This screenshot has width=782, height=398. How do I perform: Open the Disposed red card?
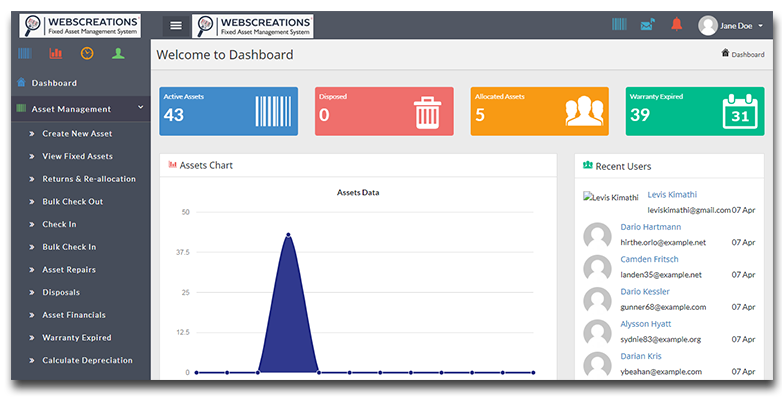384,111
